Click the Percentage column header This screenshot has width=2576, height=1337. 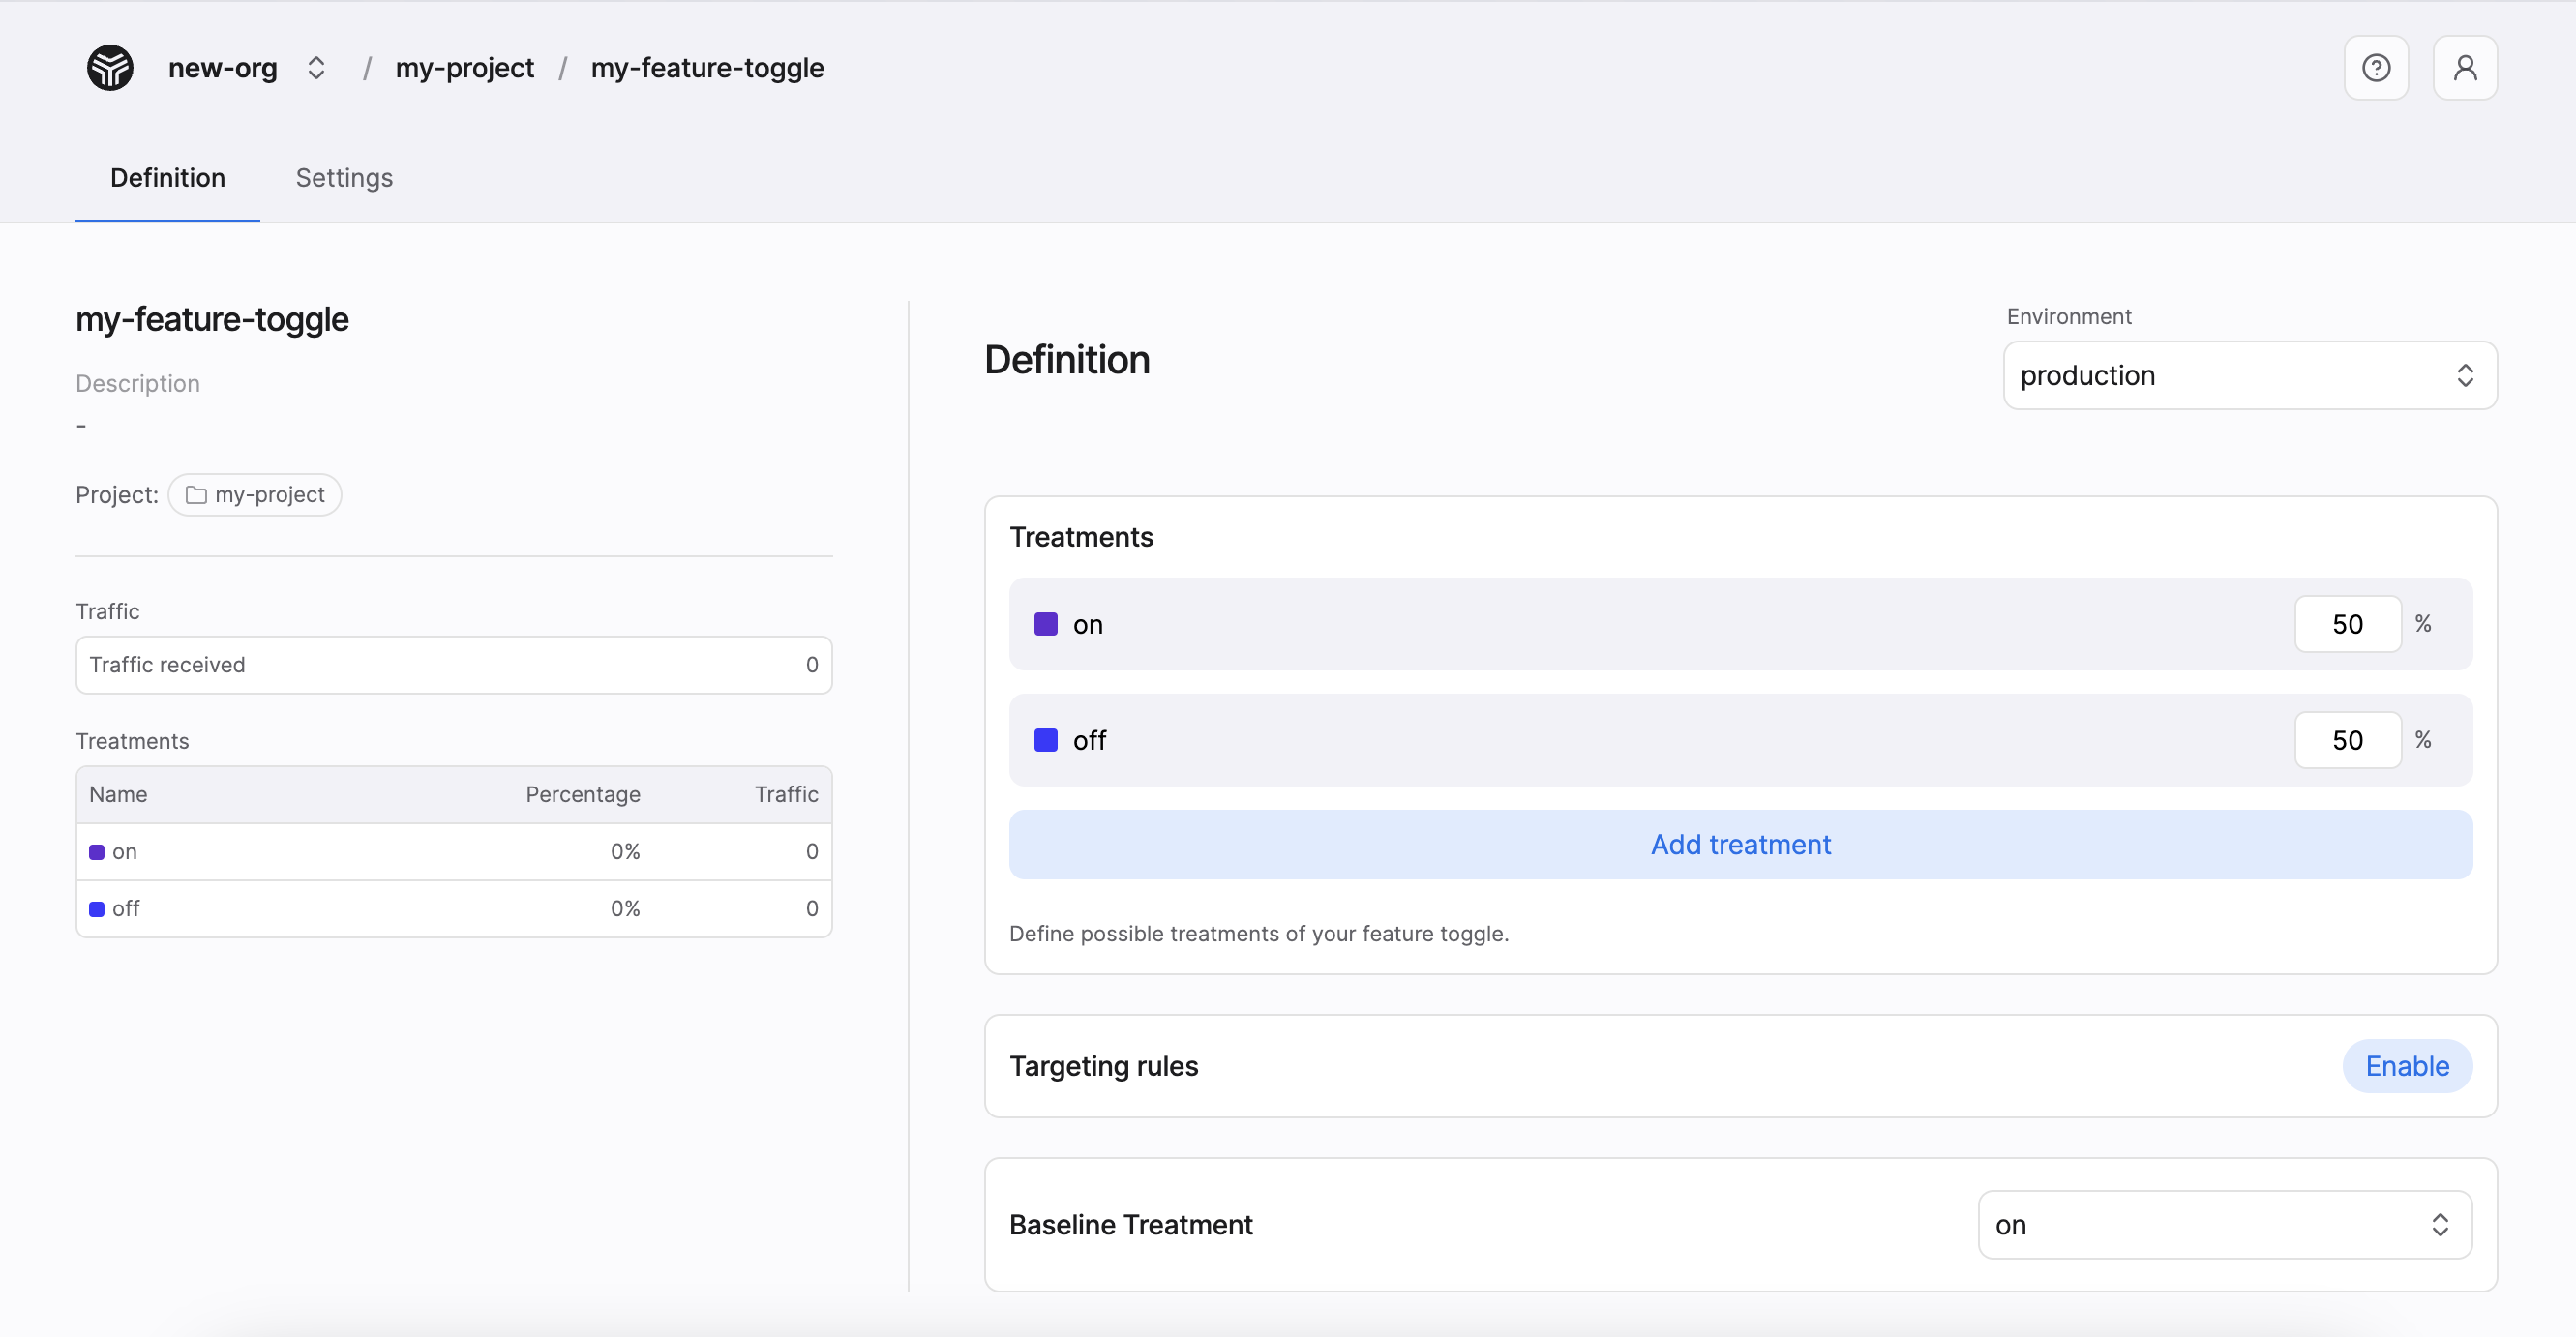(583, 794)
